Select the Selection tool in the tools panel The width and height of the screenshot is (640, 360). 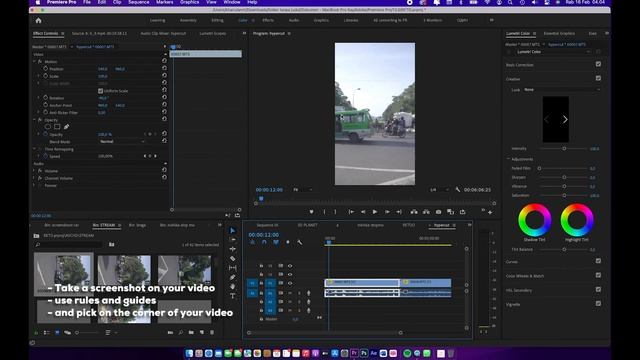233,231
